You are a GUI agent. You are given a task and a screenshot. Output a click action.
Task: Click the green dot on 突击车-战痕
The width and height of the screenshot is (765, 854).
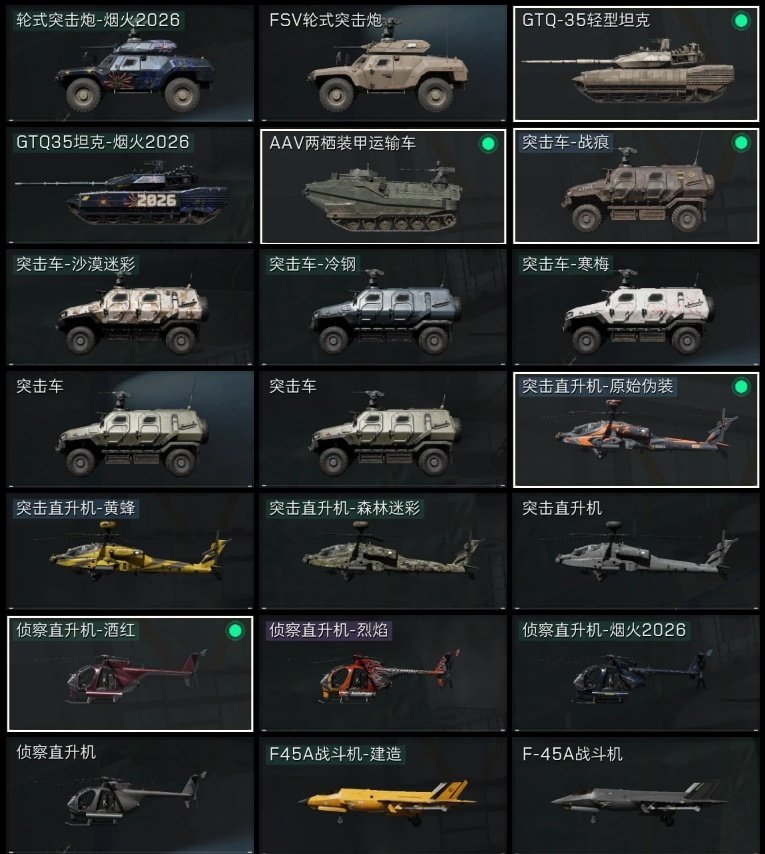[x=740, y=143]
